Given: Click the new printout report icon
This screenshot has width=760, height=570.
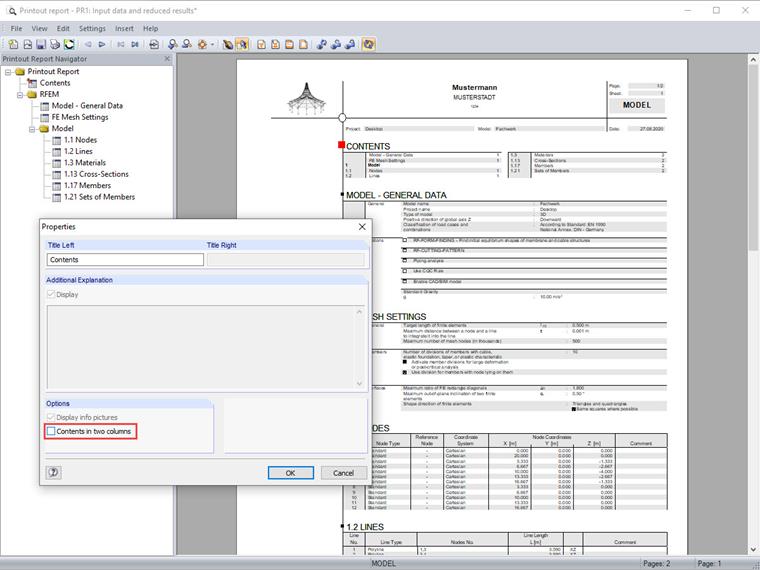Looking at the screenshot, I should click(x=12, y=45).
